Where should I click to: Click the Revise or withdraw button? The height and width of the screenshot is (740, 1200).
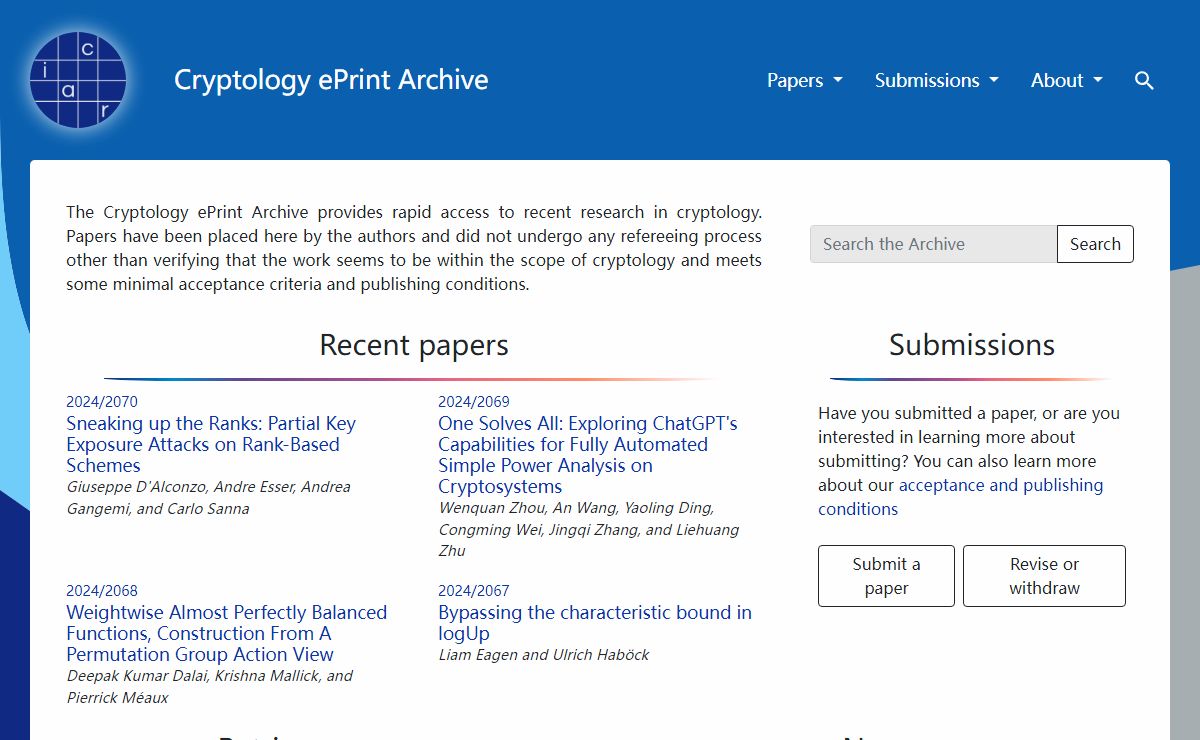[1044, 576]
